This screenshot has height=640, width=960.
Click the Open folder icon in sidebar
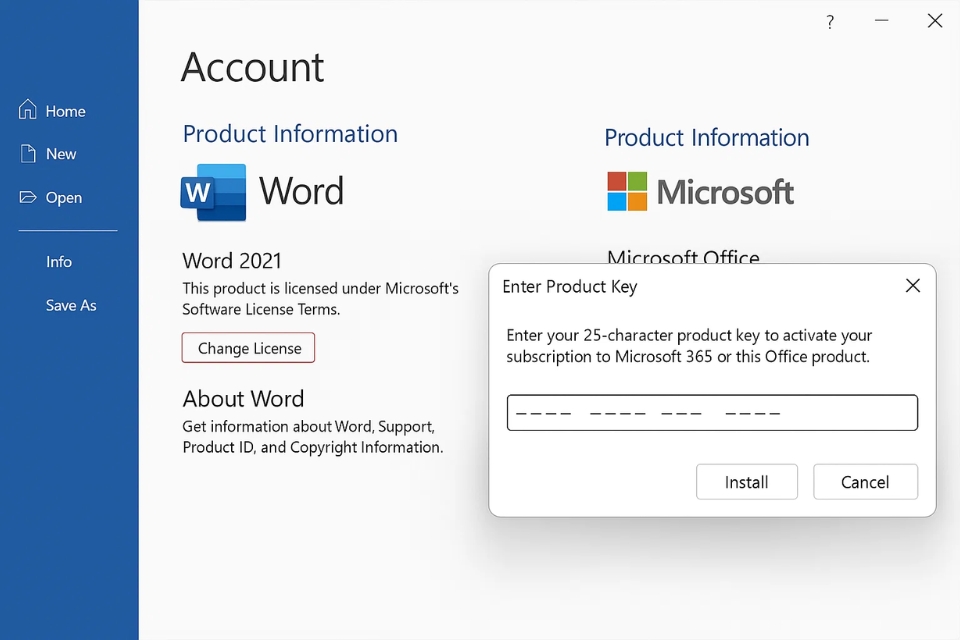pyautogui.click(x=28, y=197)
